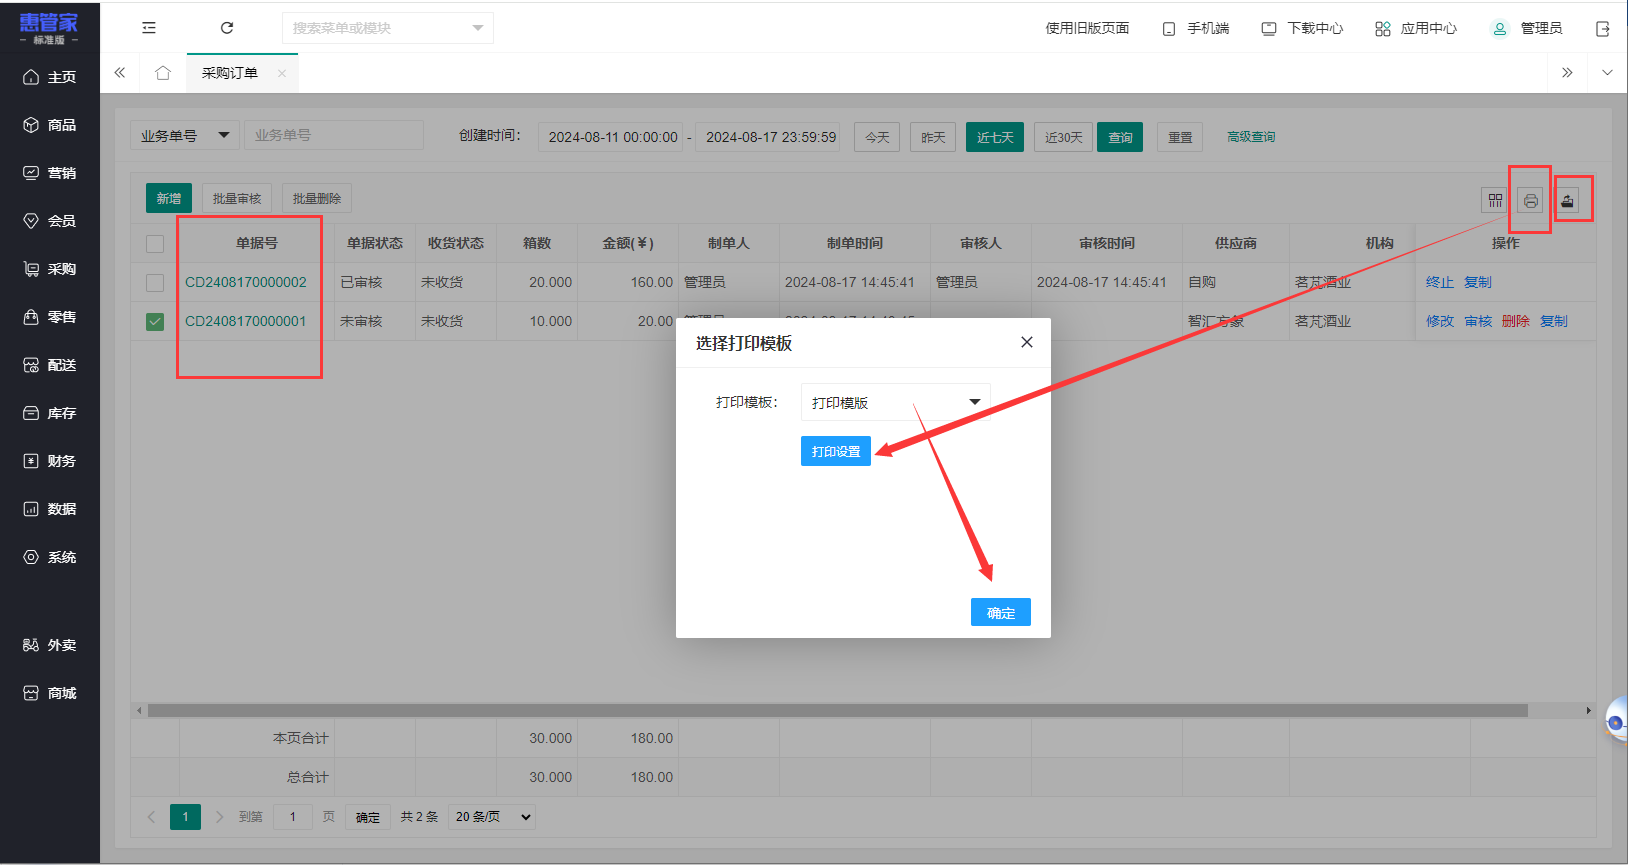Click the horizontal table scrollbar
The width and height of the screenshot is (1628, 865).
click(838, 711)
